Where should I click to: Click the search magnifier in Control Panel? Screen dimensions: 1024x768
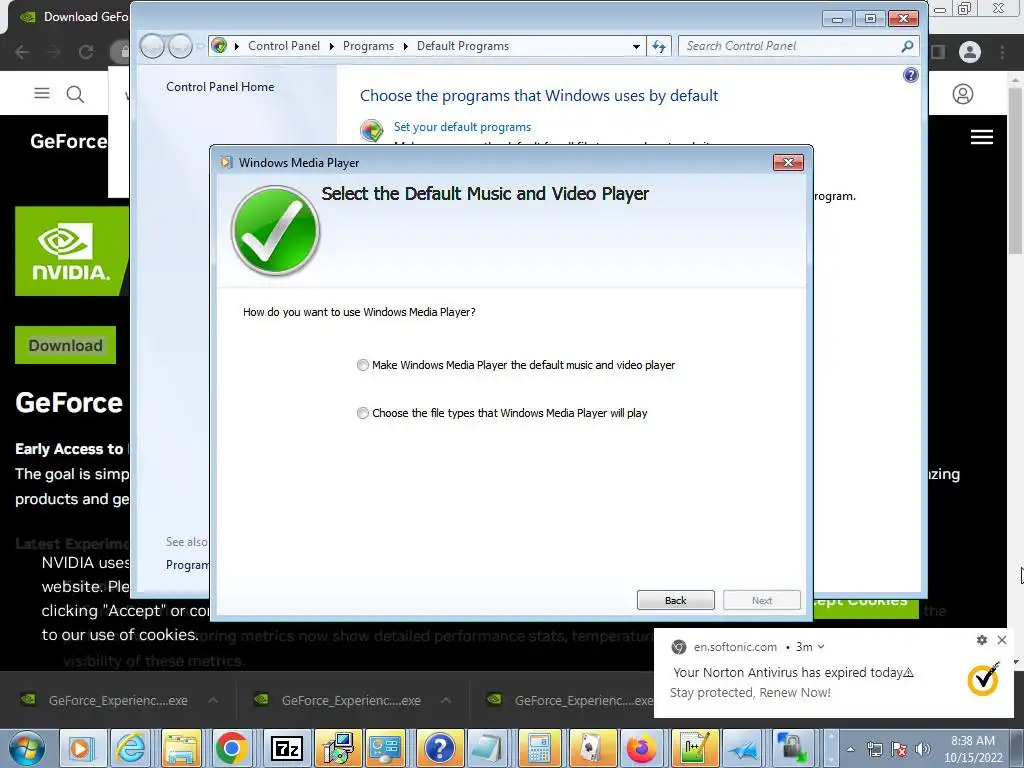pyautogui.click(x=907, y=46)
